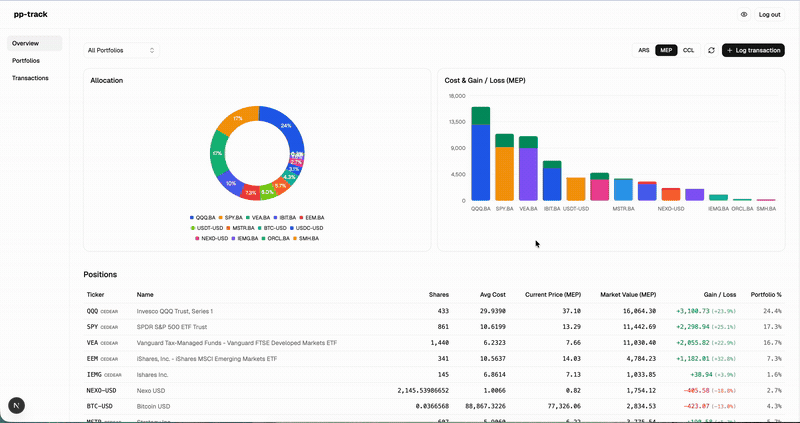Select the MEP currency option
This screenshot has width=800, height=423.
(666, 51)
